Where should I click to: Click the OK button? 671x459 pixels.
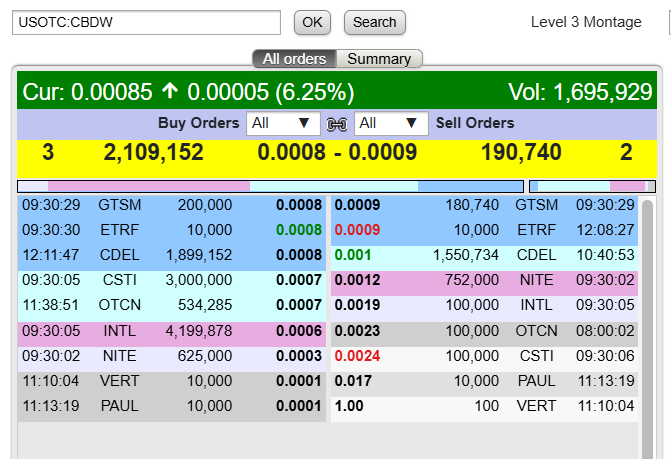pos(312,22)
